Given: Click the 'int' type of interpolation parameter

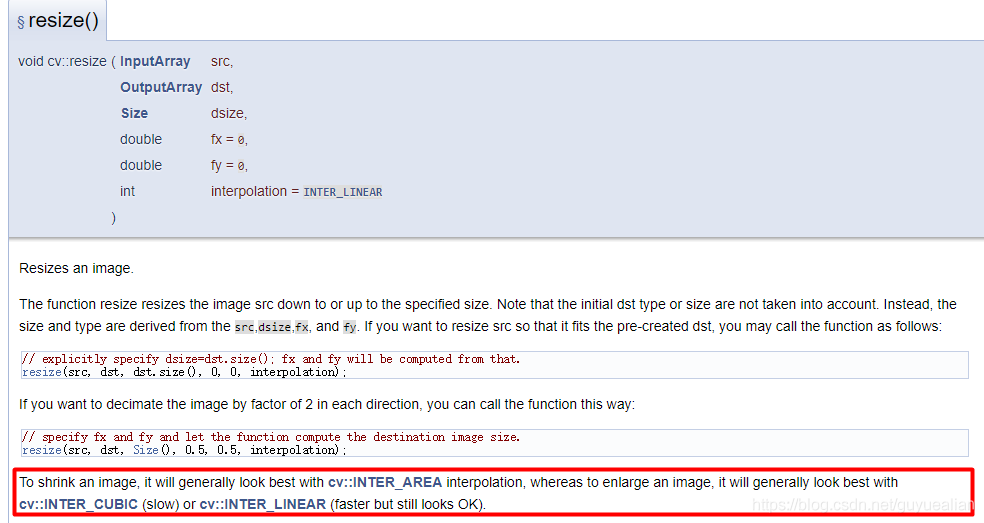Looking at the screenshot, I should pos(127,191).
